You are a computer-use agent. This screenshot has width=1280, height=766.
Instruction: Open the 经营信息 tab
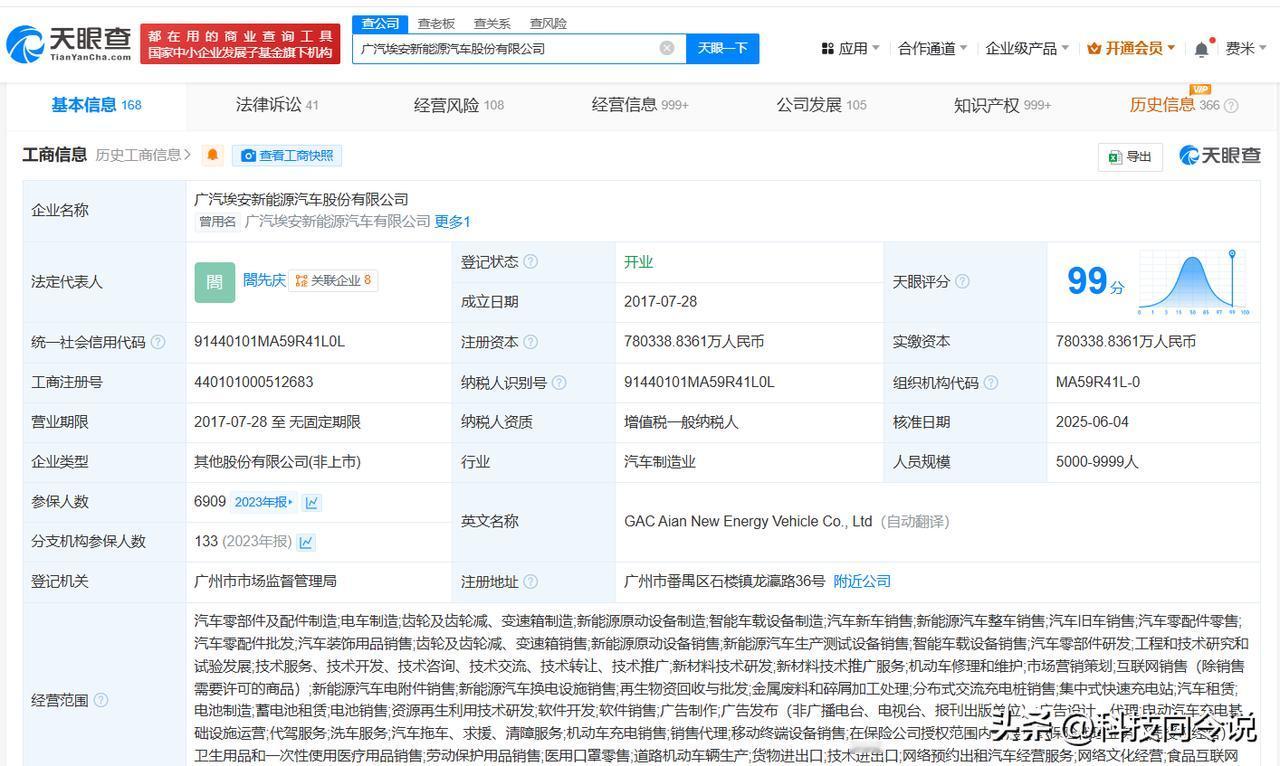click(x=640, y=105)
